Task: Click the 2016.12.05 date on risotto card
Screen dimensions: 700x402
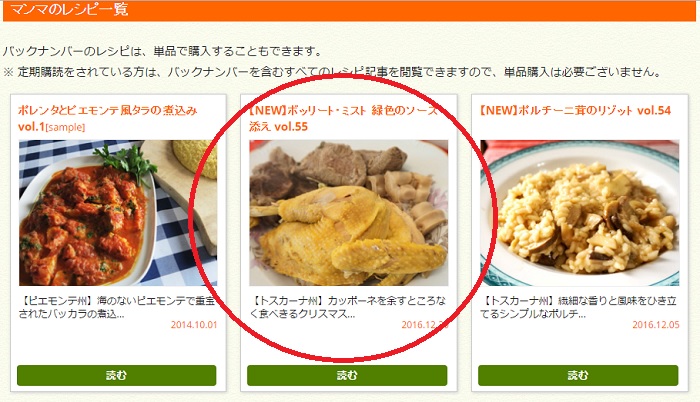Action: [x=656, y=325]
